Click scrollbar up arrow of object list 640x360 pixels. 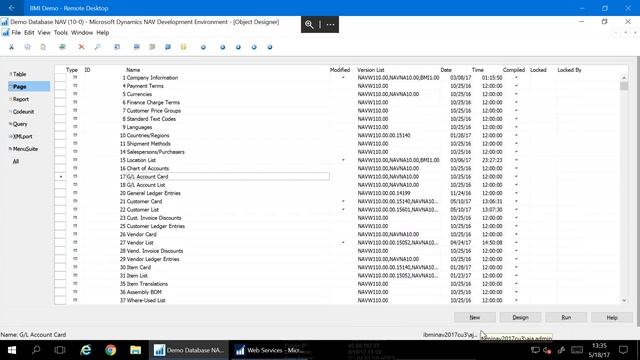pos(624,78)
